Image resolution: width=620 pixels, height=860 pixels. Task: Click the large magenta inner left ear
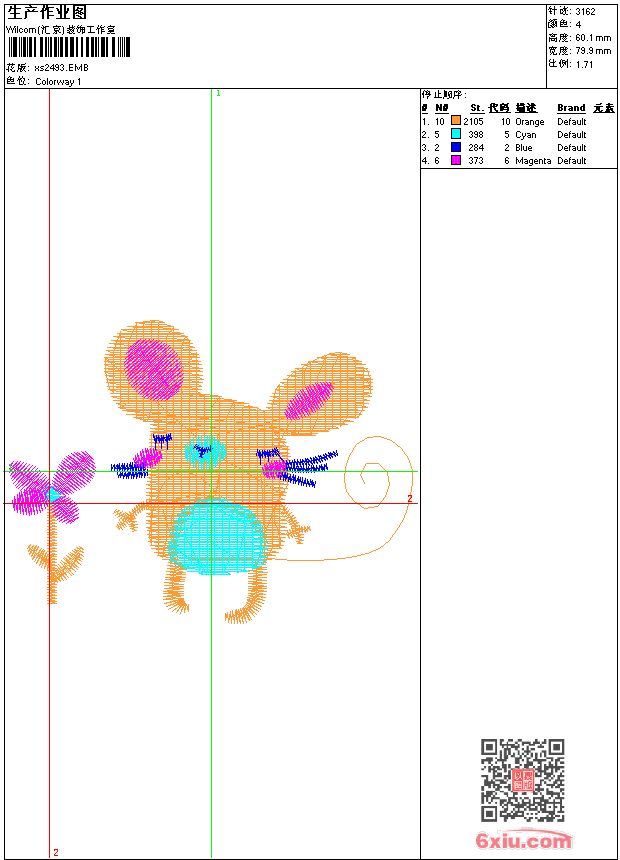tap(153, 370)
